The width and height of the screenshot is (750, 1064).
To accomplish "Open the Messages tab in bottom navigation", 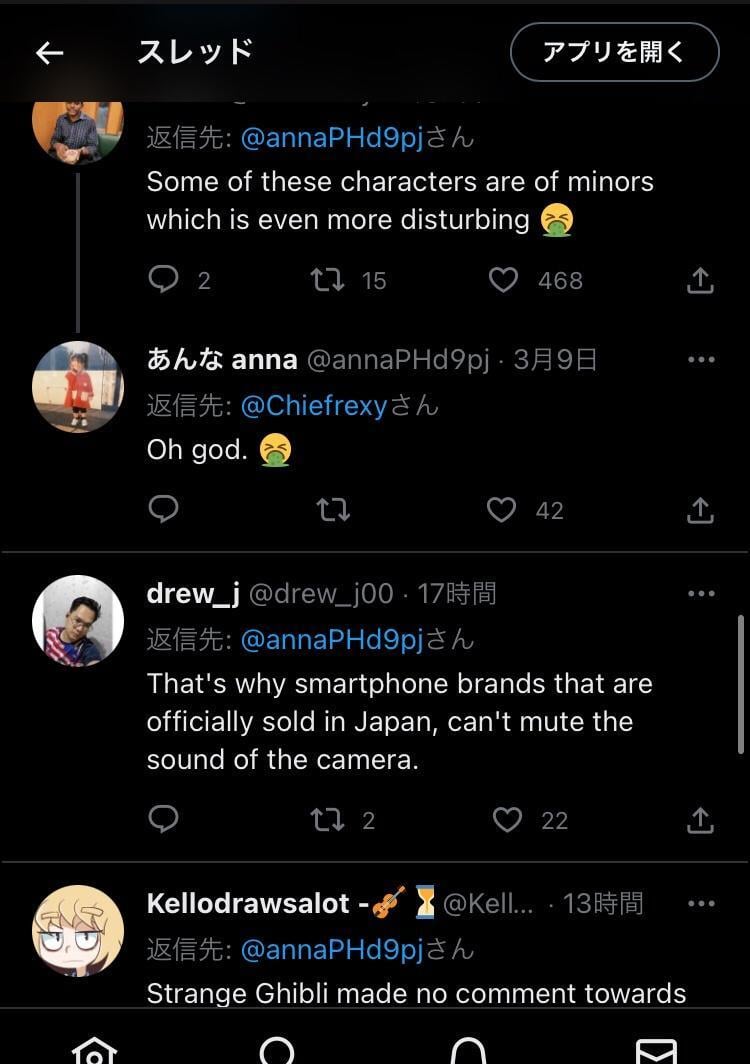I will 656,1050.
